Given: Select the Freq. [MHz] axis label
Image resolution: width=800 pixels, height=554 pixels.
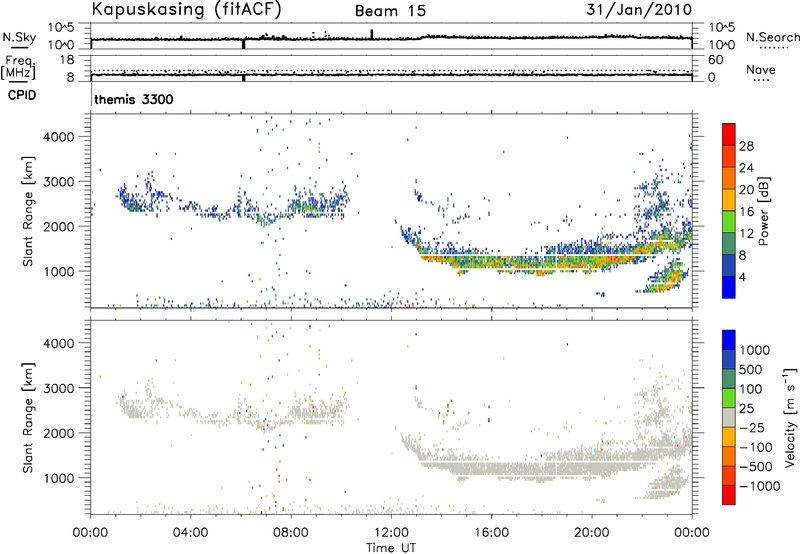Looking at the screenshot, I should pyautogui.click(x=18, y=67).
